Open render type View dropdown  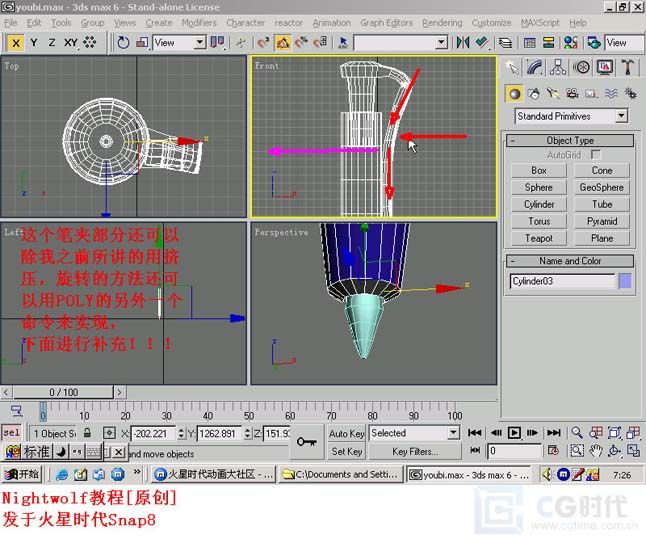click(x=624, y=43)
